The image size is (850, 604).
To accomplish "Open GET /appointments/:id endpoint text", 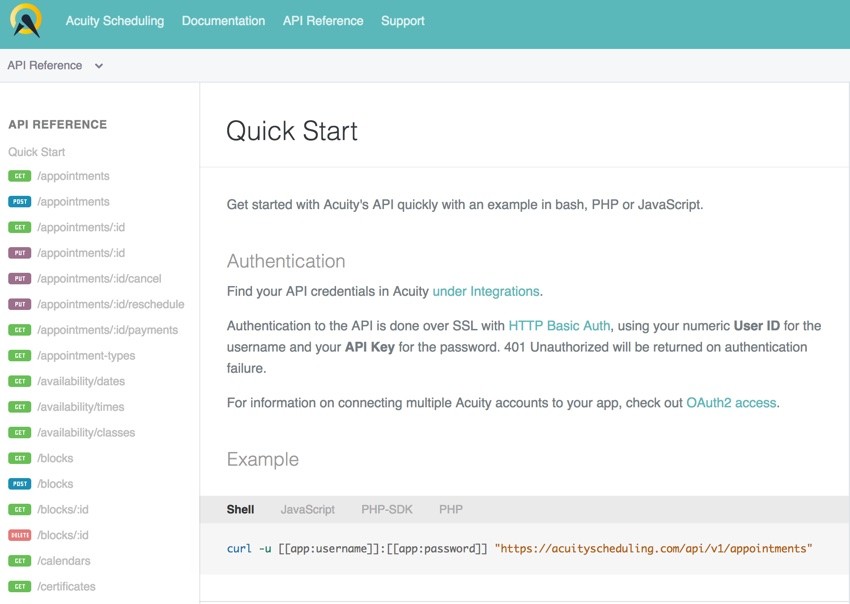I will [81, 227].
